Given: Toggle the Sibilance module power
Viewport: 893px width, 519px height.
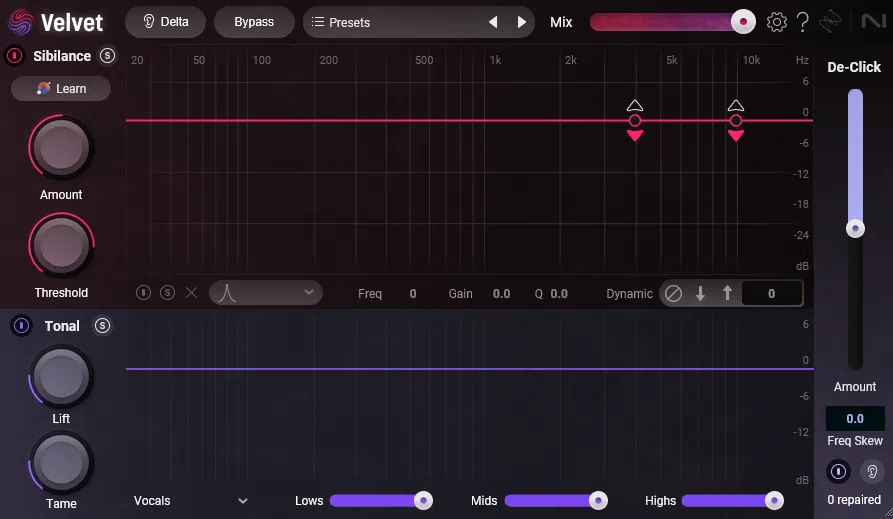Looking at the screenshot, I should [x=14, y=56].
